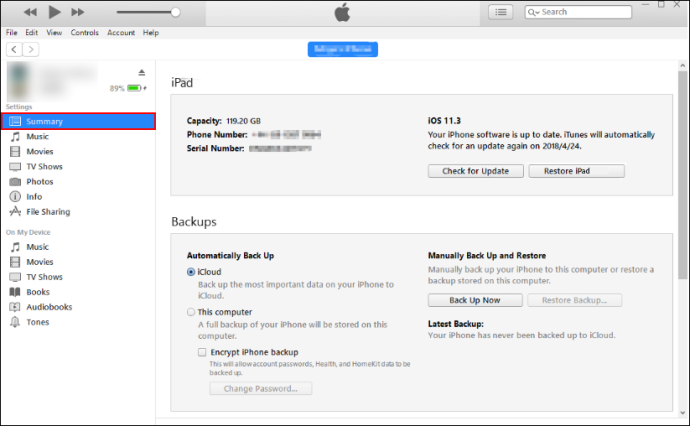
Task: Click the volume slider knob
Action: [176, 12]
